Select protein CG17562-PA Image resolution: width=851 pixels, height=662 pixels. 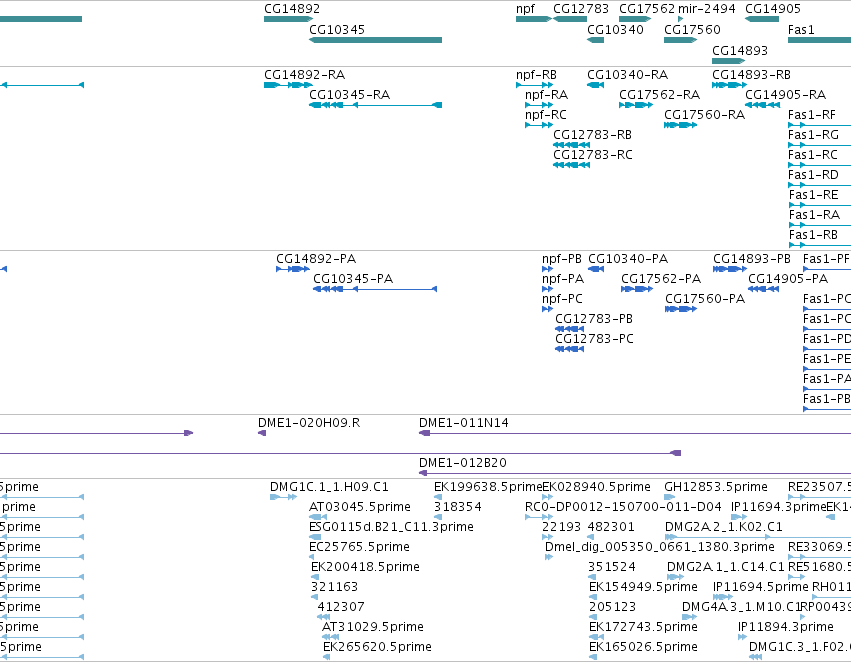(661, 279)
